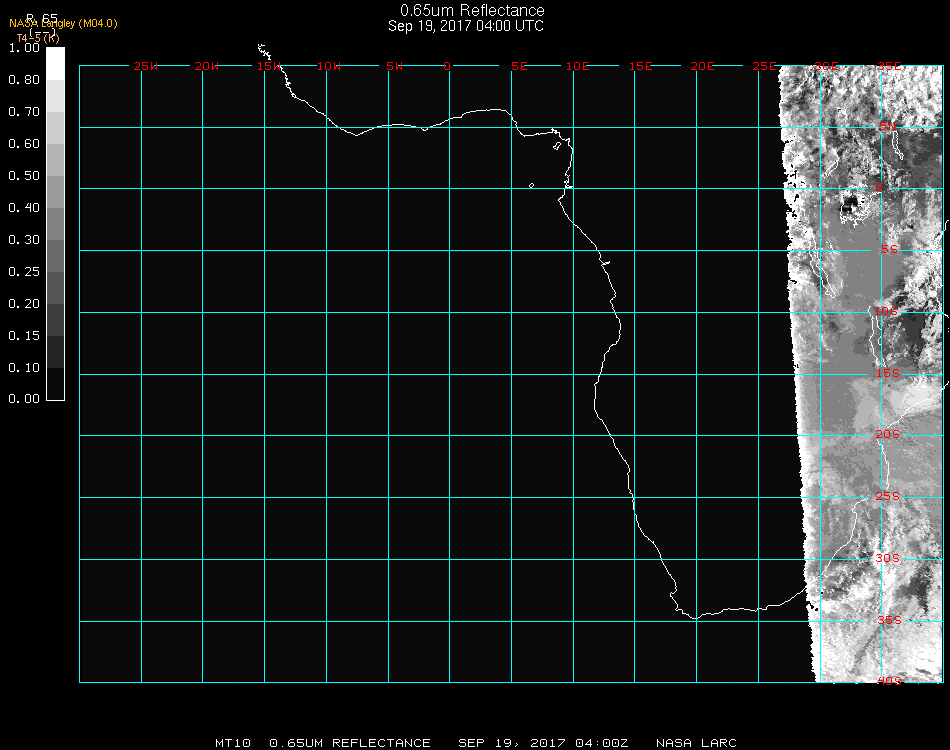Click the 10S latitude label

coord(887,312)
